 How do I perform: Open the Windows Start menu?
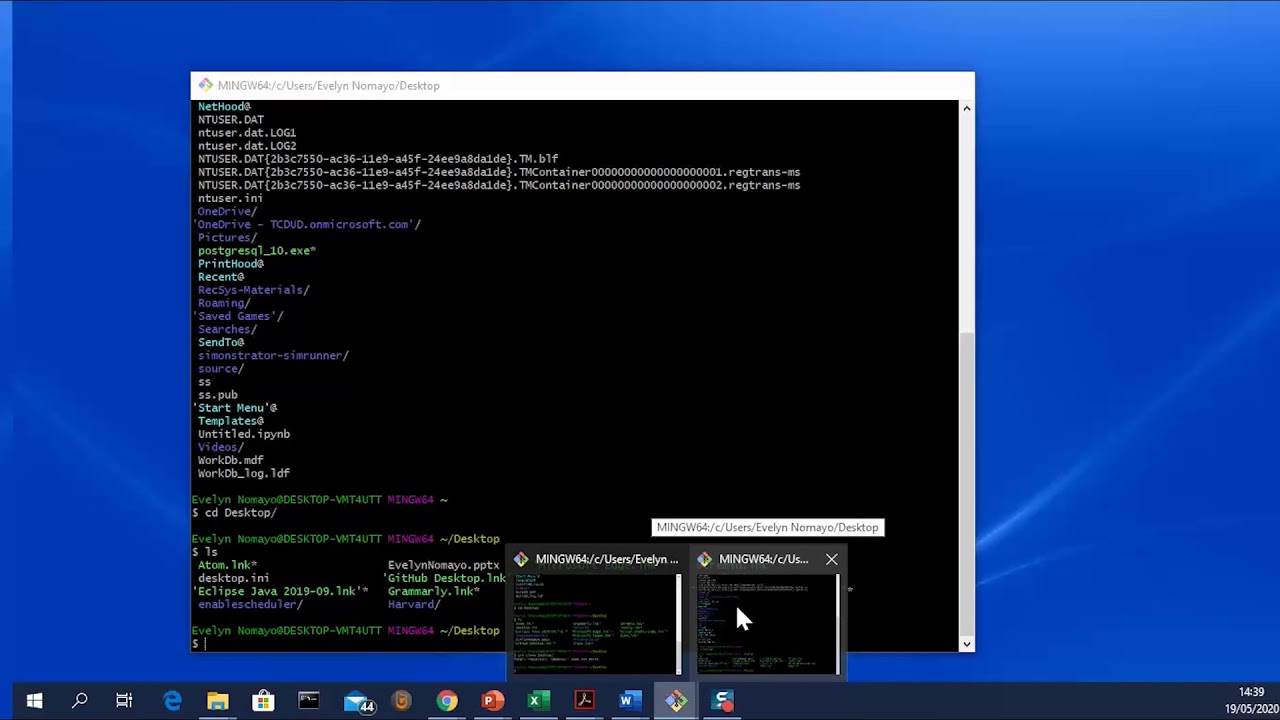pyautogui.click(x=34, y=701)
